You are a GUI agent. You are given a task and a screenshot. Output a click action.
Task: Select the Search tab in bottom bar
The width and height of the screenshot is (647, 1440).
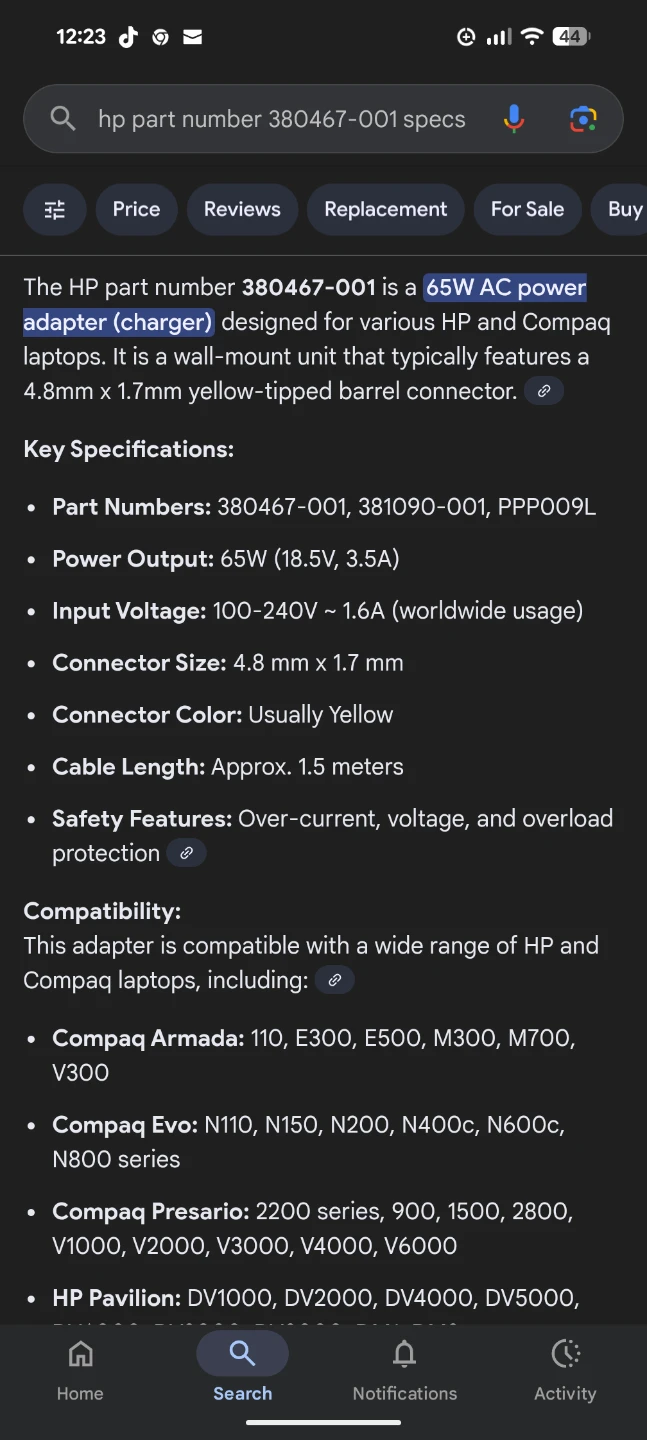tap(242, 1371)
